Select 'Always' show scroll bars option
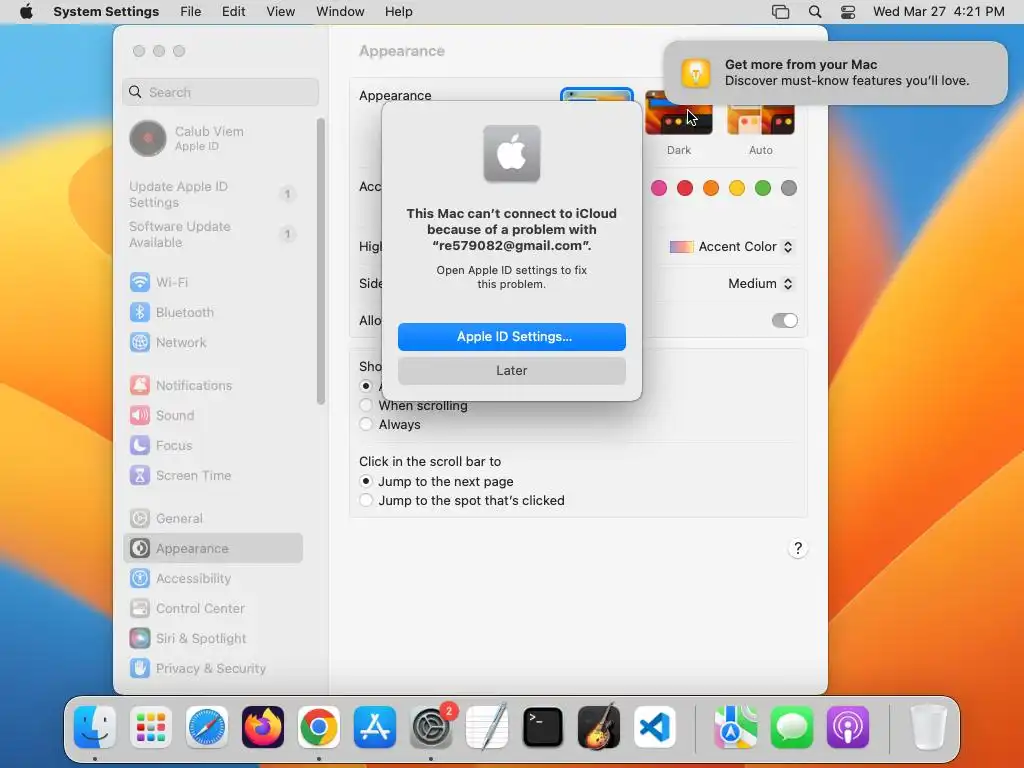1024x768 pixels. click(x=366, y=424)
